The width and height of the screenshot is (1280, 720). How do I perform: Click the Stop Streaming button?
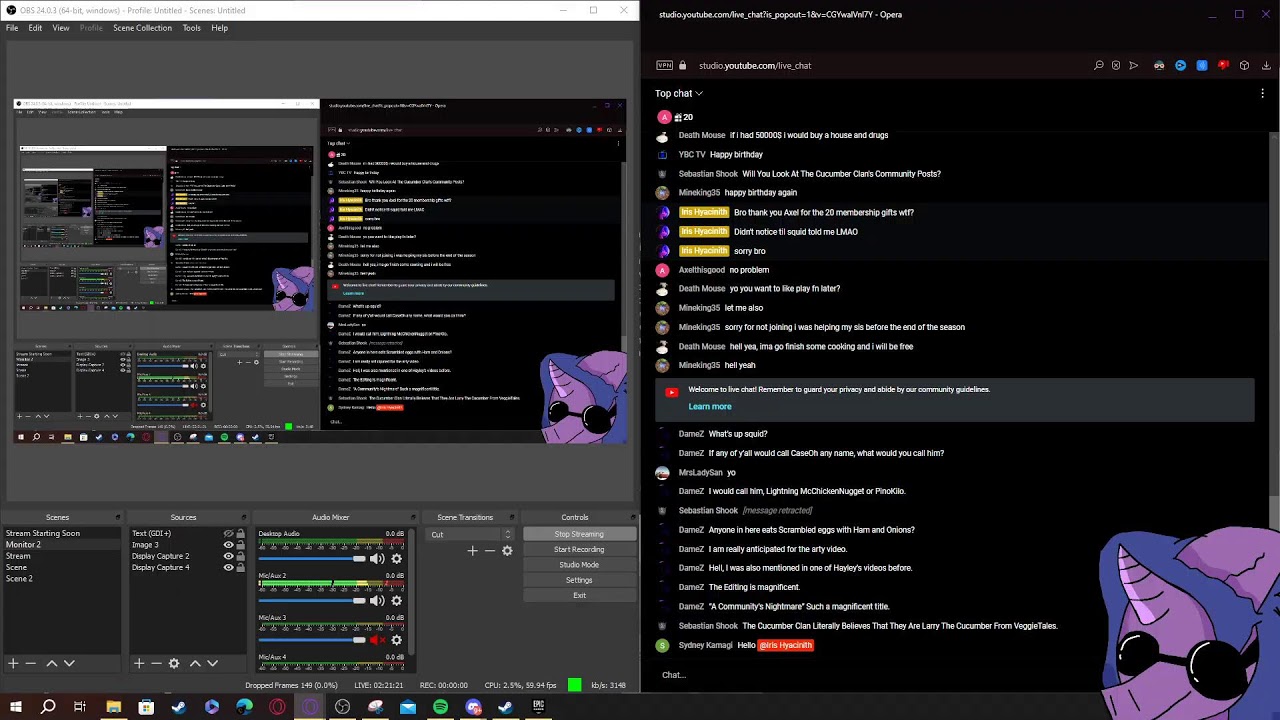tap(579, 534)
